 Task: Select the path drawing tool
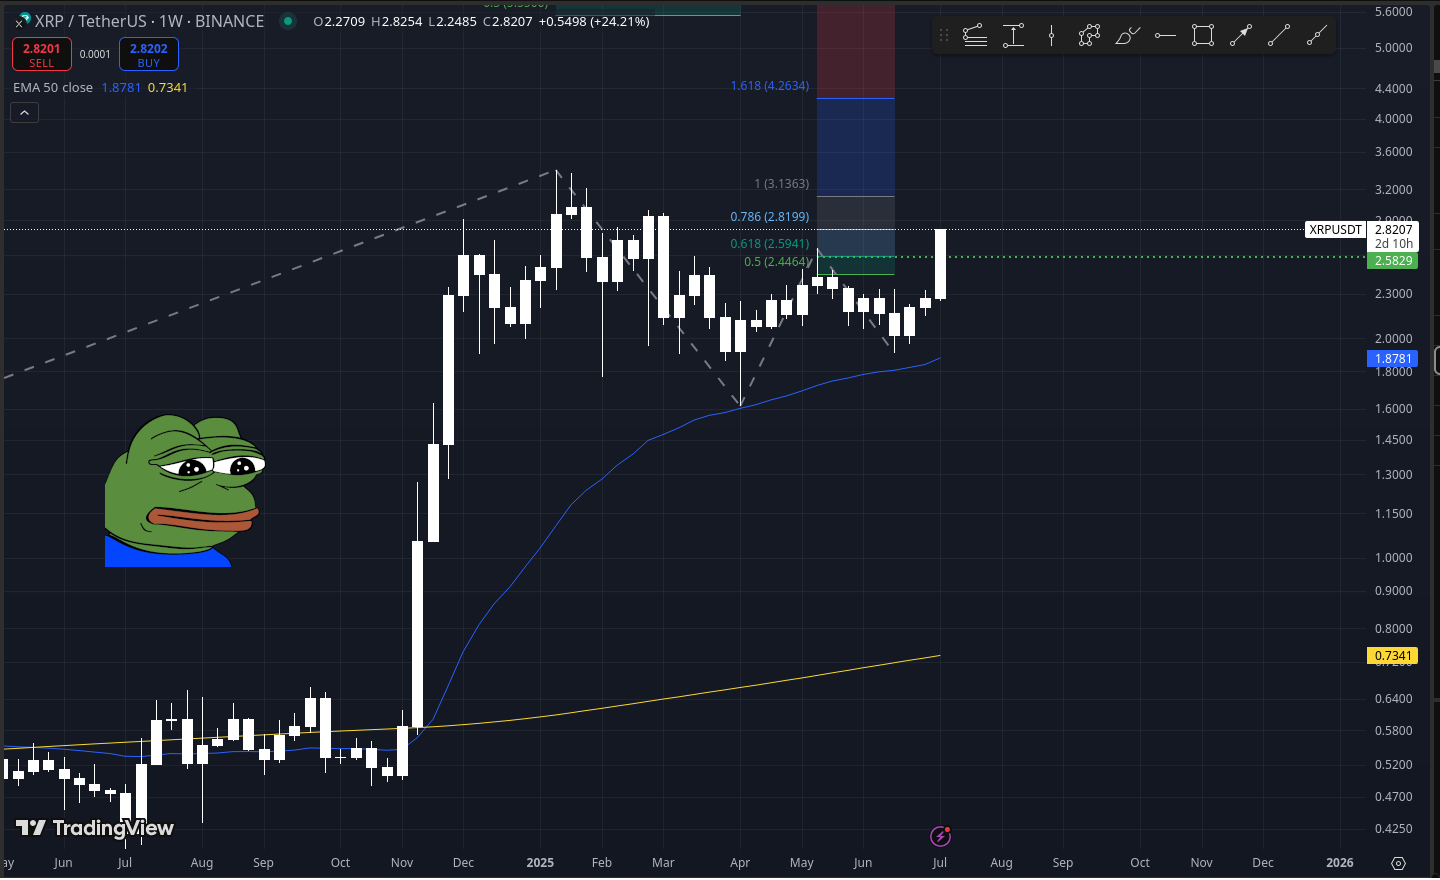coord(1089,36)
